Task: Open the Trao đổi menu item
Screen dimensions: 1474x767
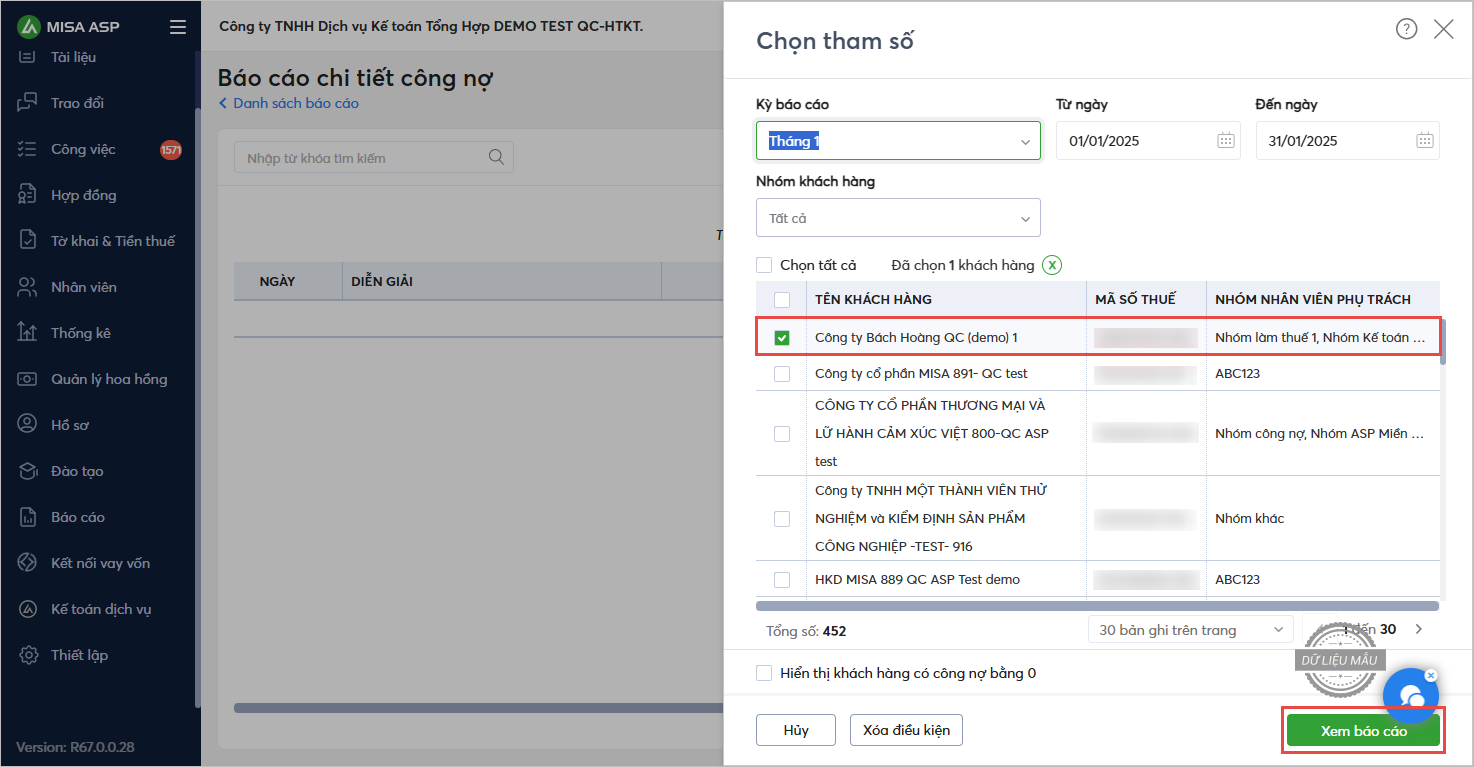Action: [x=100, y=103]
